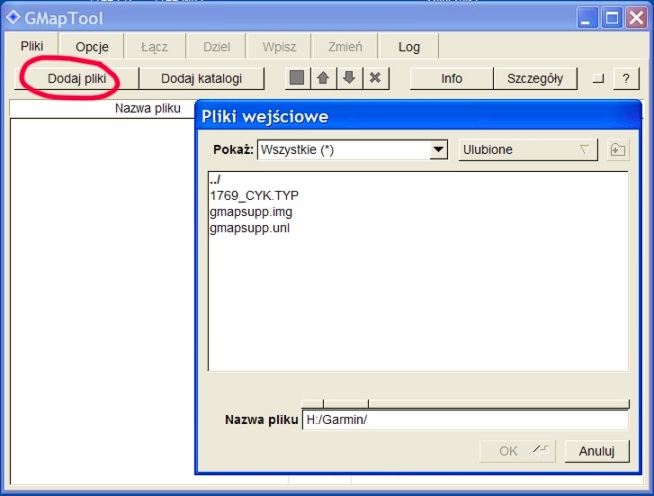654x496 pixels.
Task: Click the Nazwa pliku path input field
Action: [x=465, y=420]
